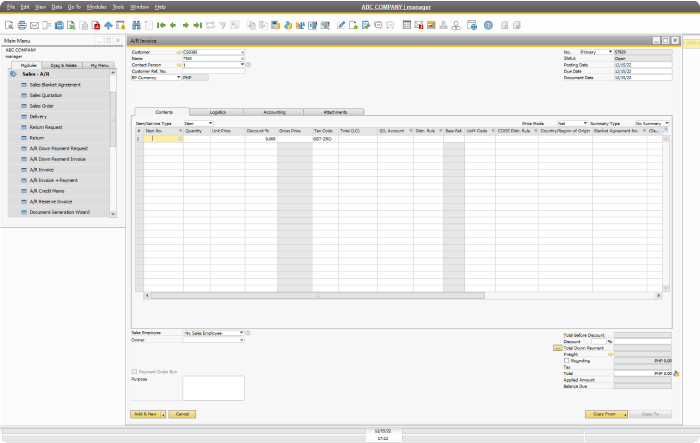Switch to Find mode with binoculars icon
700x443 pixels.
pos(137,25)
